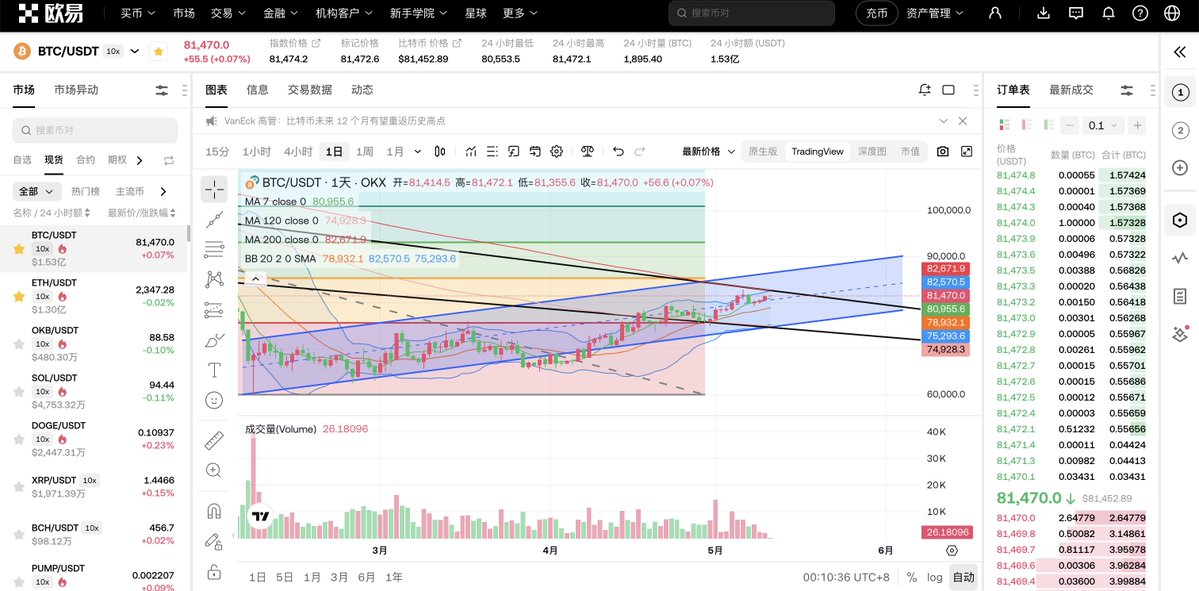The height and width of the screenshot is (591, 1199).
Task: Switch chart layout rectangle icon
Action: tap(948, 89)
